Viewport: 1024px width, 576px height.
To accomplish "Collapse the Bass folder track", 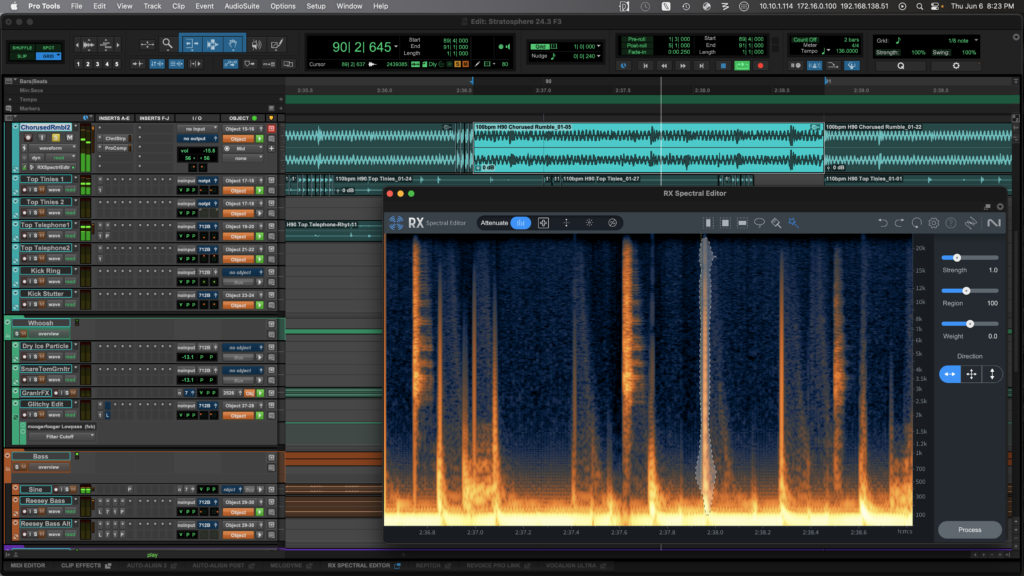I will click(x=7, y=456).
